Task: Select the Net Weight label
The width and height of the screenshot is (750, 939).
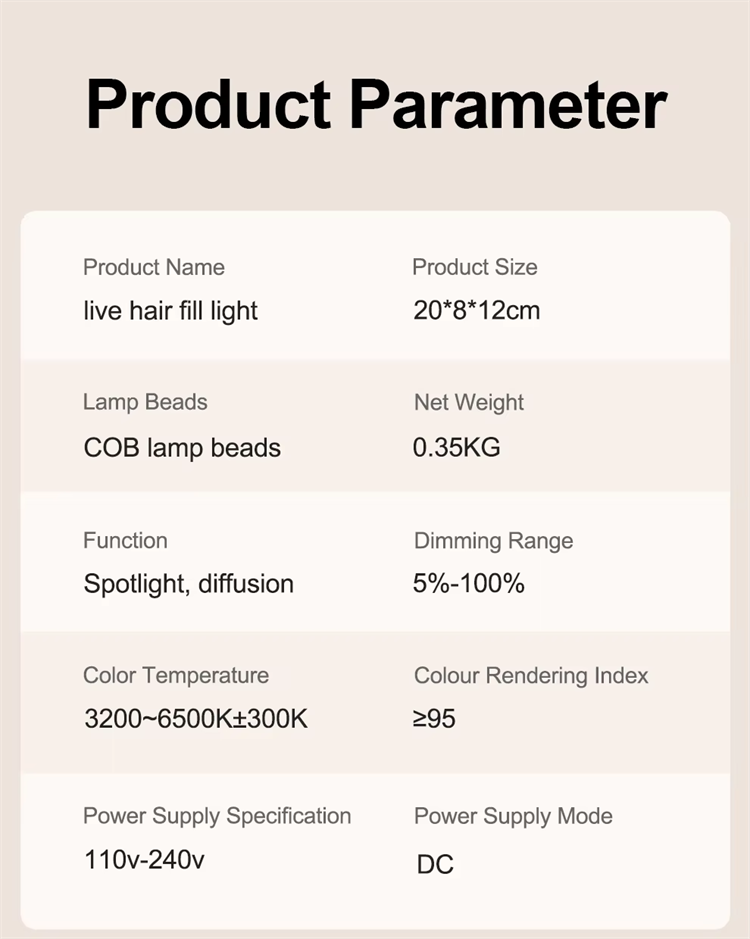Action: [469, 403]
